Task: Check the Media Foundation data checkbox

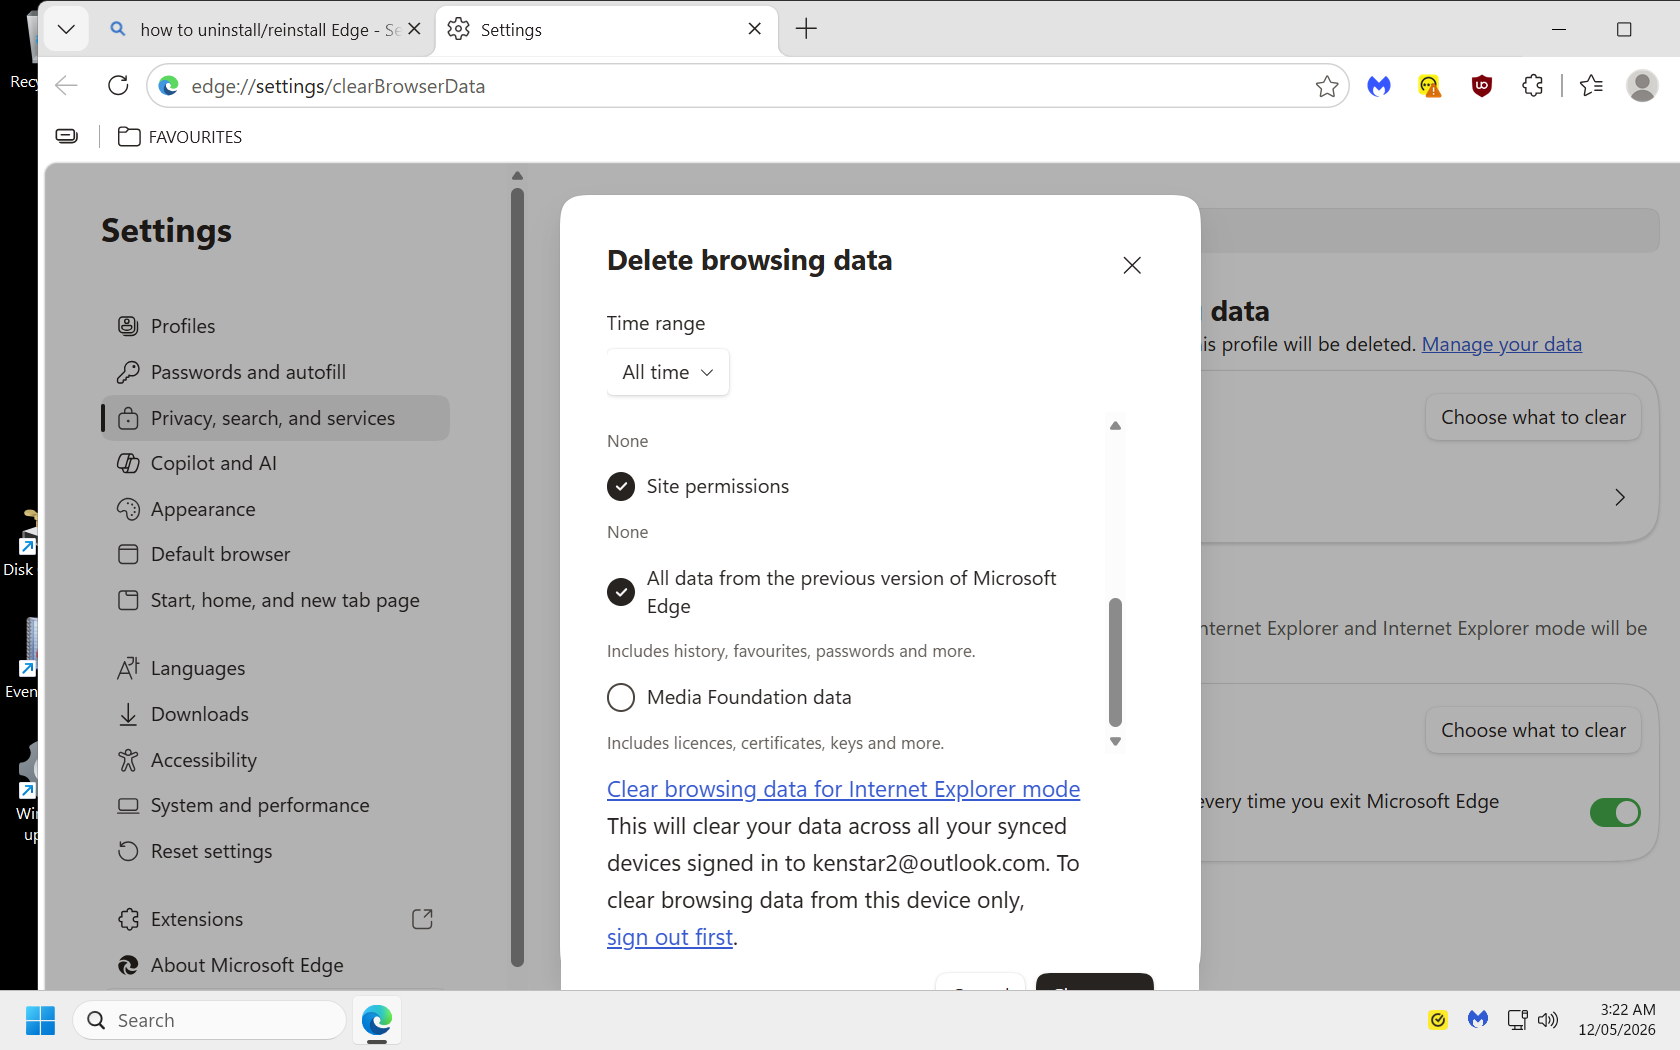Action: tap(621, 697)
